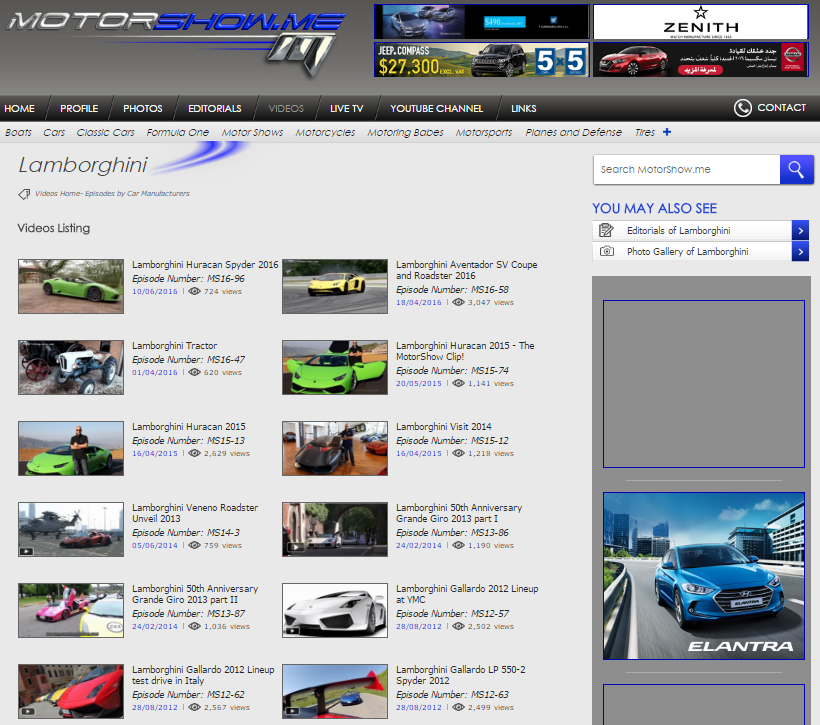Select the Formula One category

(x=178, y=132)
